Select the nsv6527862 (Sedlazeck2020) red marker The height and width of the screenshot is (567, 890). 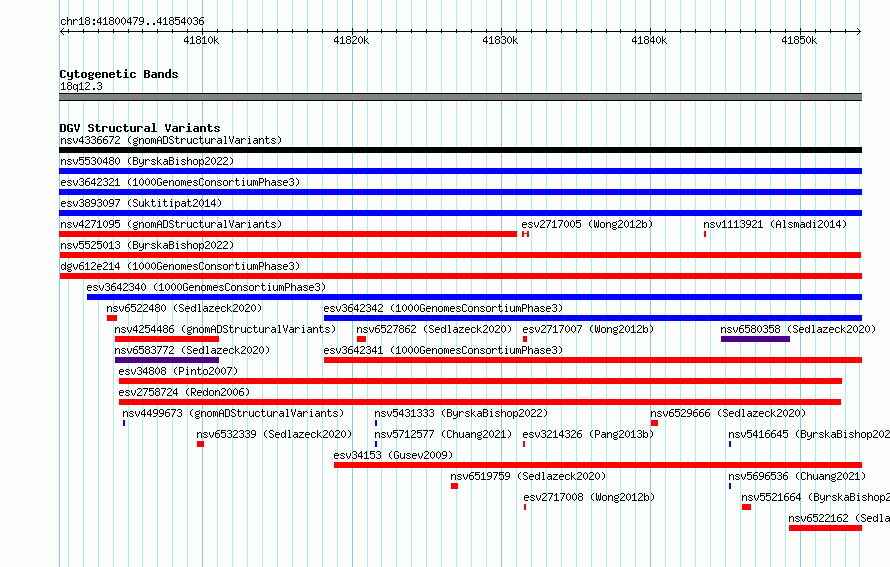click(x=362, y=339)
